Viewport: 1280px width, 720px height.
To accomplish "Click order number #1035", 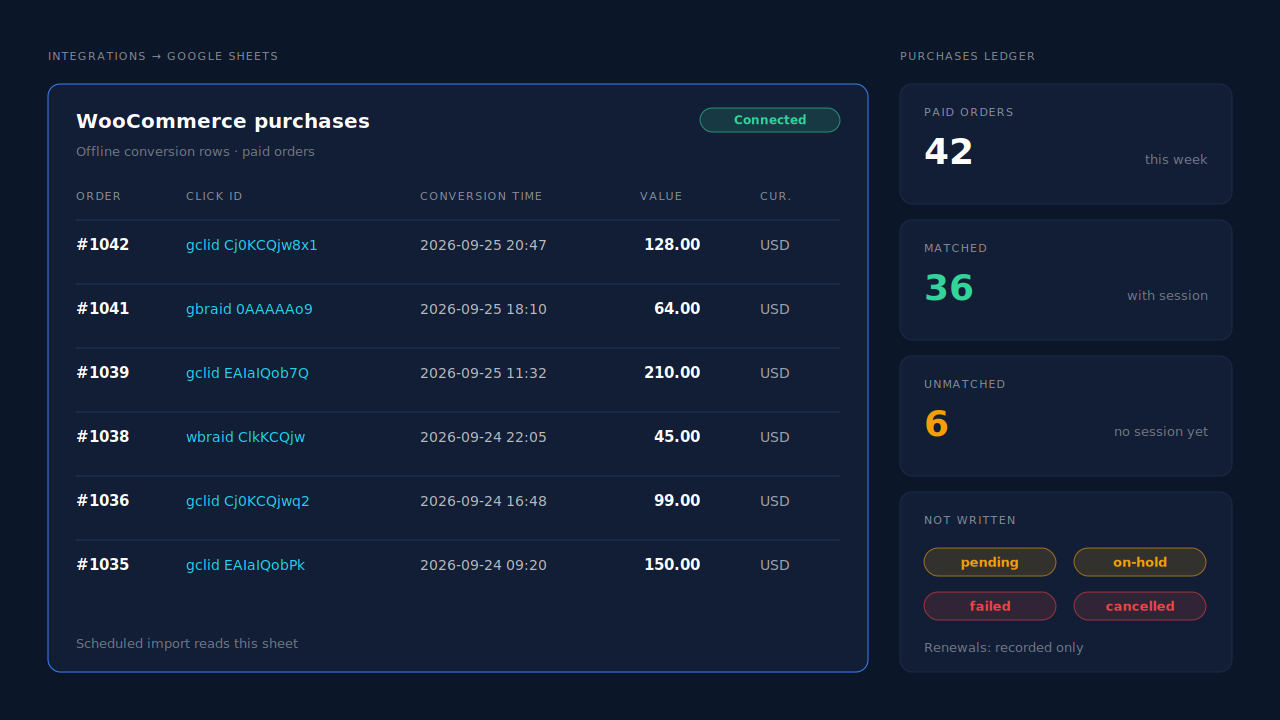I will pos(103,565).
